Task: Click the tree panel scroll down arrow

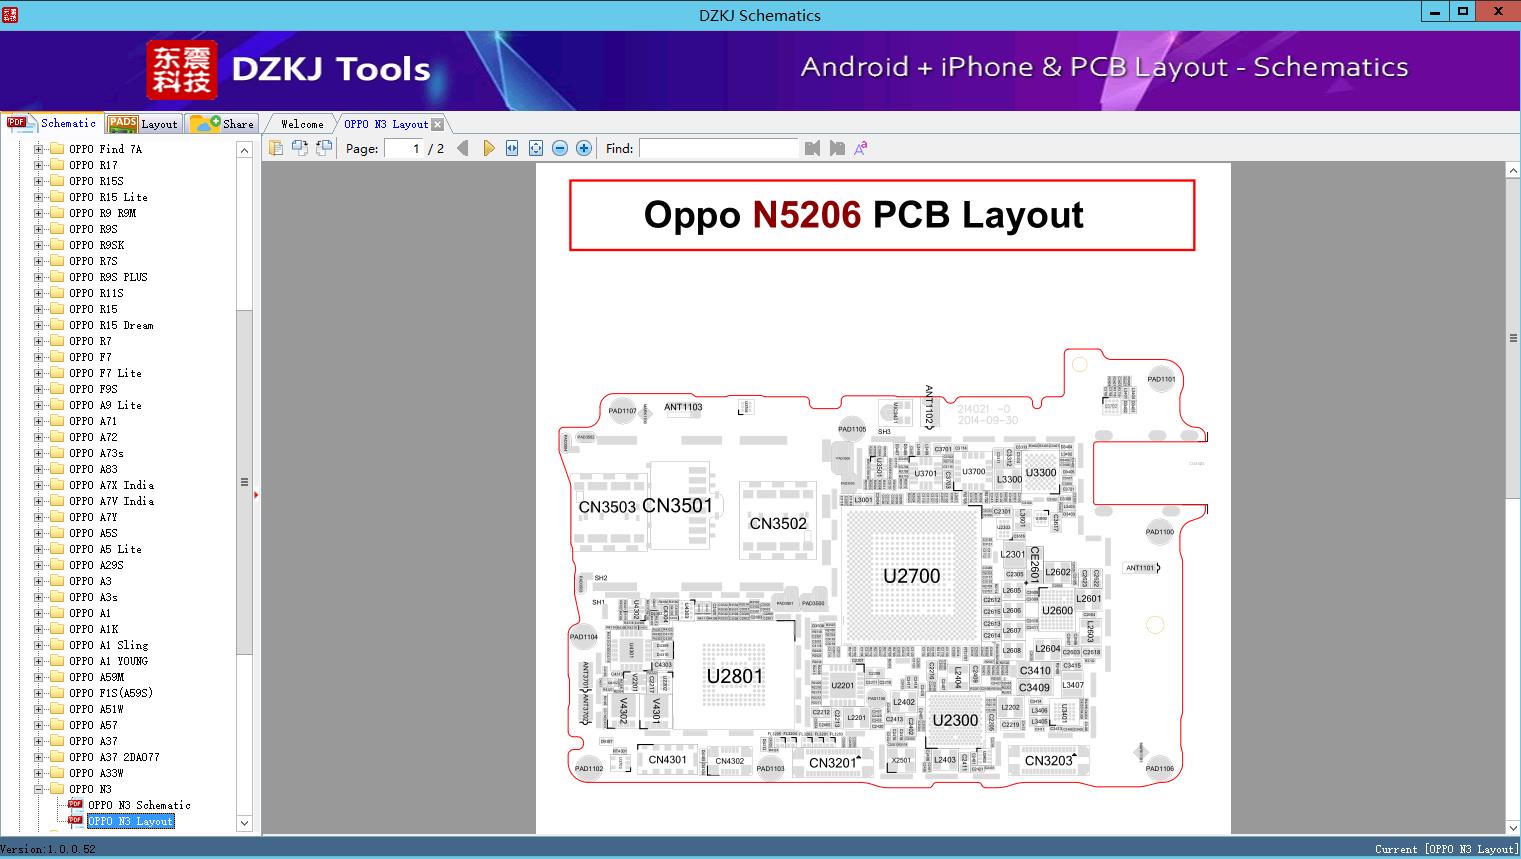Action: pyautogui.click(x=244, y=823)
